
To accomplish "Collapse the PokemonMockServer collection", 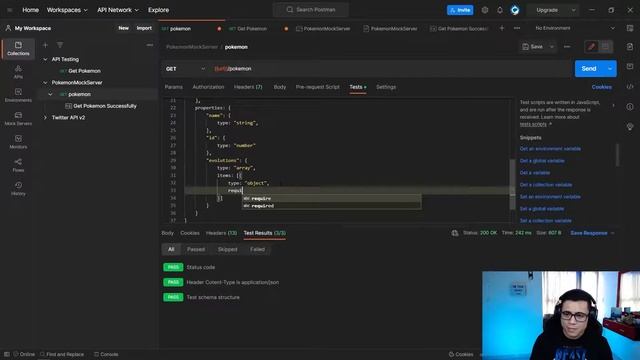I will pos(45,82).
